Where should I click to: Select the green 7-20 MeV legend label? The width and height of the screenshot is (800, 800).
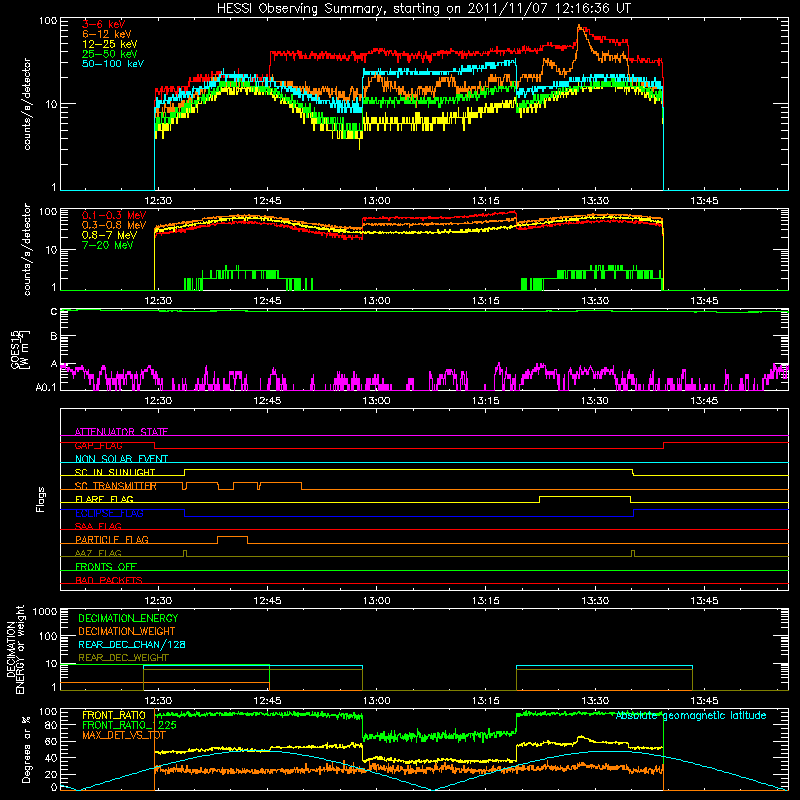107,245
